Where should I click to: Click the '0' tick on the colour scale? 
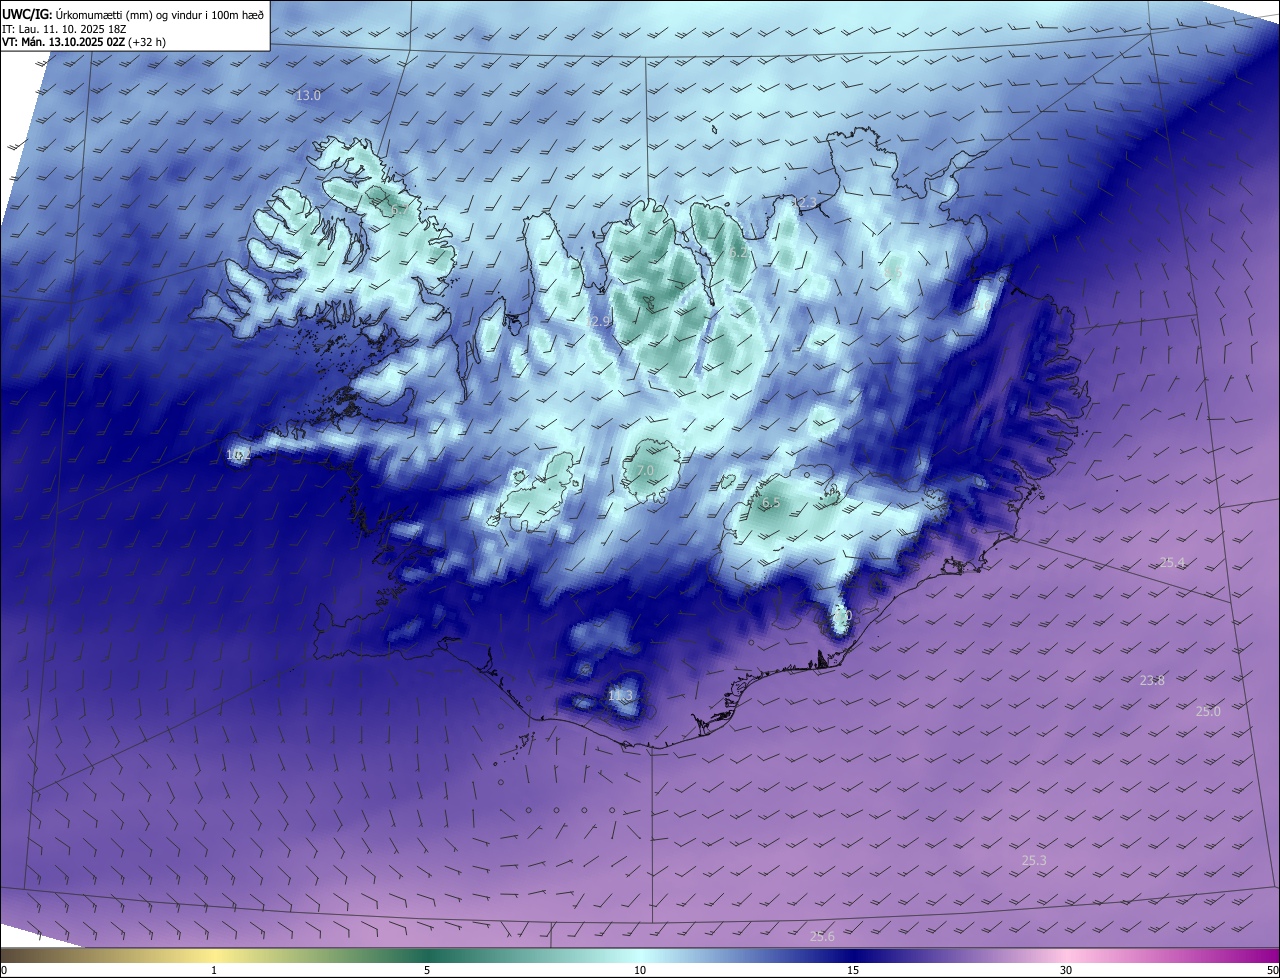click(4, 970)
